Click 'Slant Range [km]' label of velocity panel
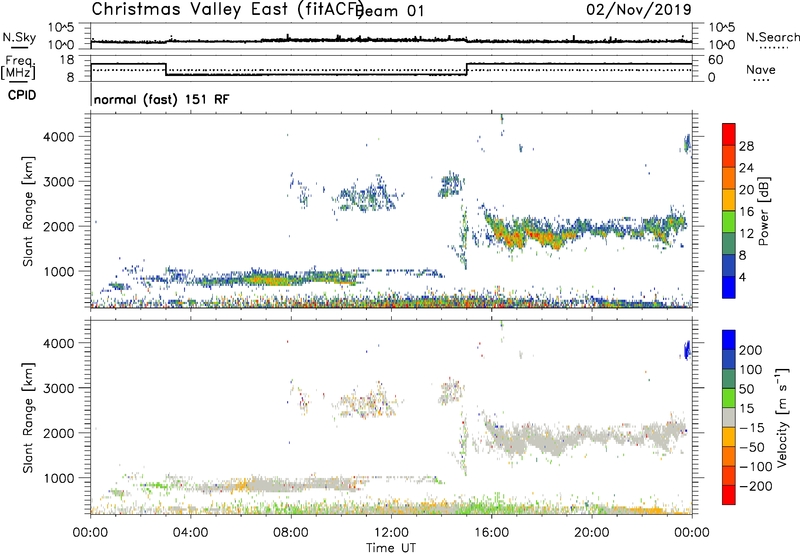The height and width of the screenshot is (554, 800). 28,418
